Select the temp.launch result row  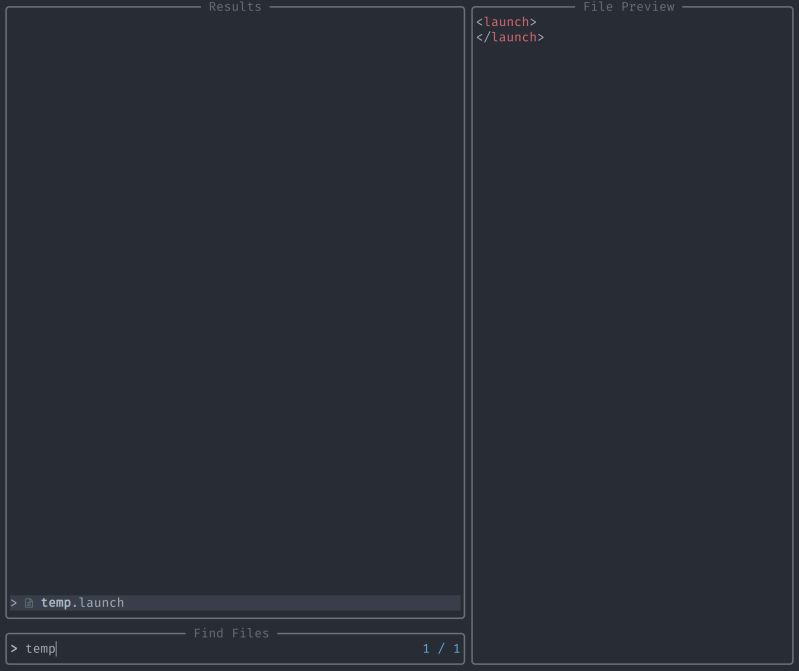point(235,603)
